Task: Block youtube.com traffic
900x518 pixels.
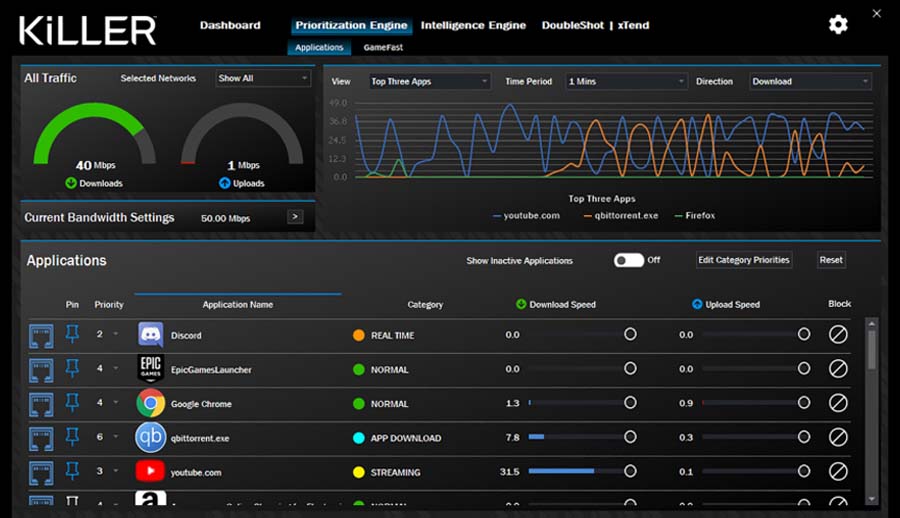Action: tap(838, 471)
